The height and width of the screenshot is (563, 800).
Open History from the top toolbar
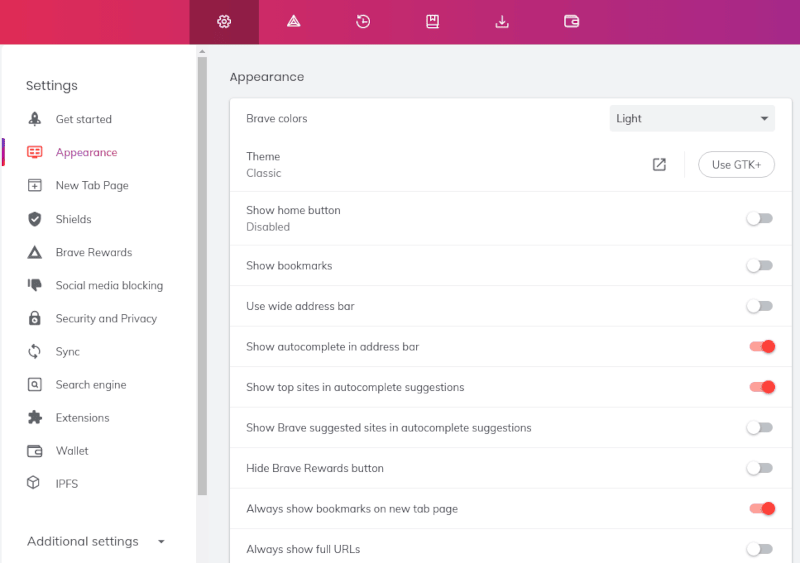(x=363, y=21)
